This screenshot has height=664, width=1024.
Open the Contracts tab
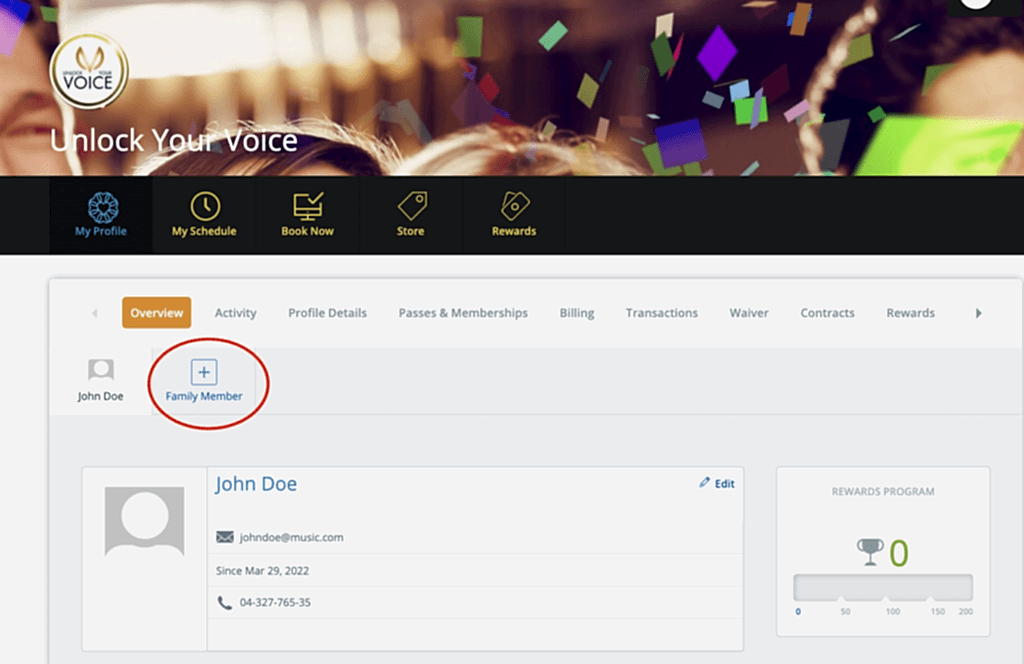click(x=827, y=313)
